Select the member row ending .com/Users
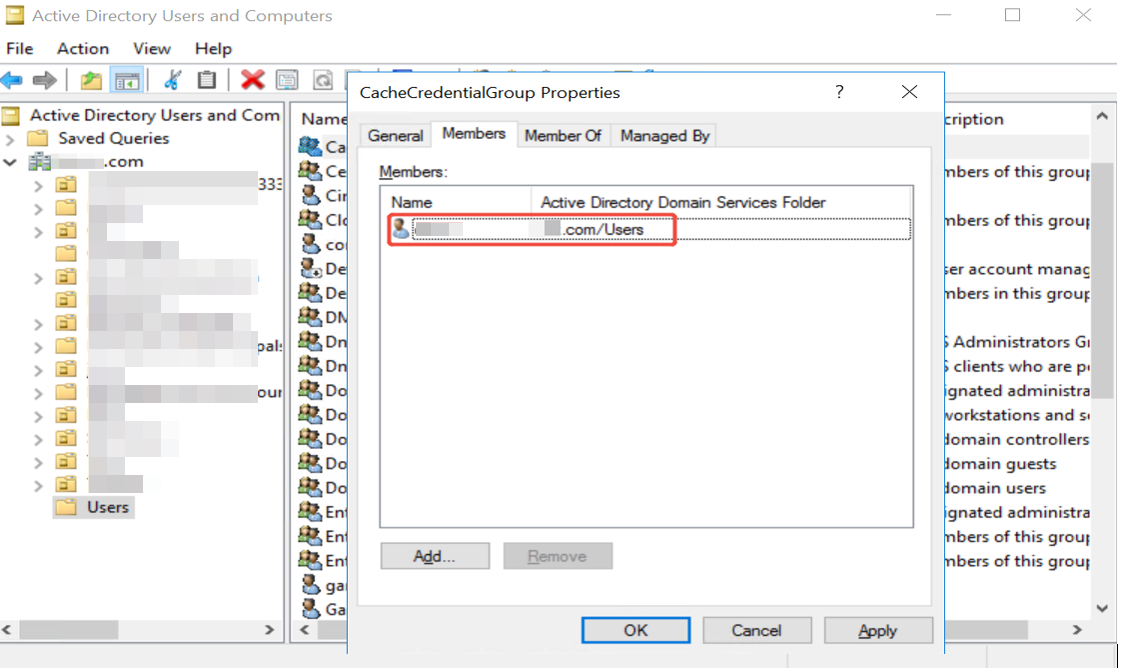The width and height of the screenshot is (1122, 668). 650,229
